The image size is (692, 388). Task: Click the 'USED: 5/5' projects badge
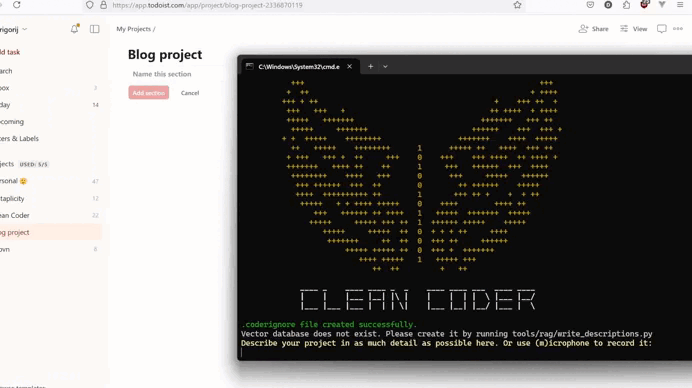[x=34, y=164]
